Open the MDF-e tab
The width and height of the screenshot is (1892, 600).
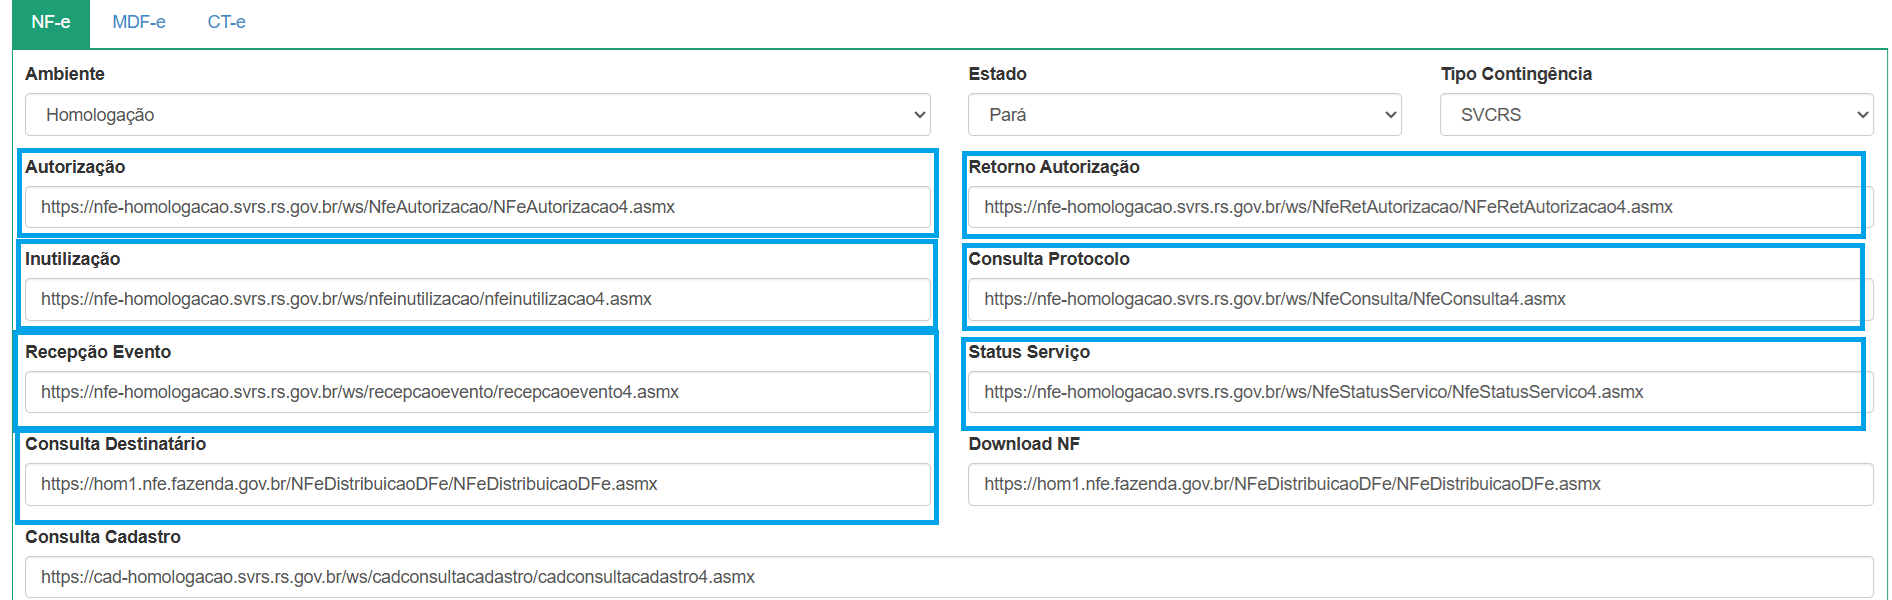tap(139, 22)
